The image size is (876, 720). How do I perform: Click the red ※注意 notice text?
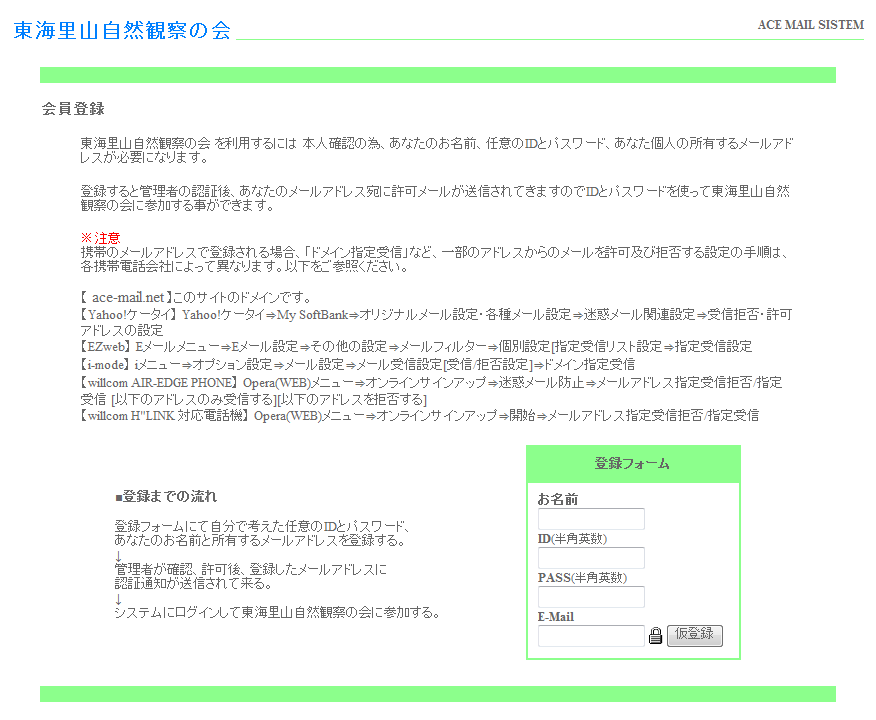(x=100, y=238)
